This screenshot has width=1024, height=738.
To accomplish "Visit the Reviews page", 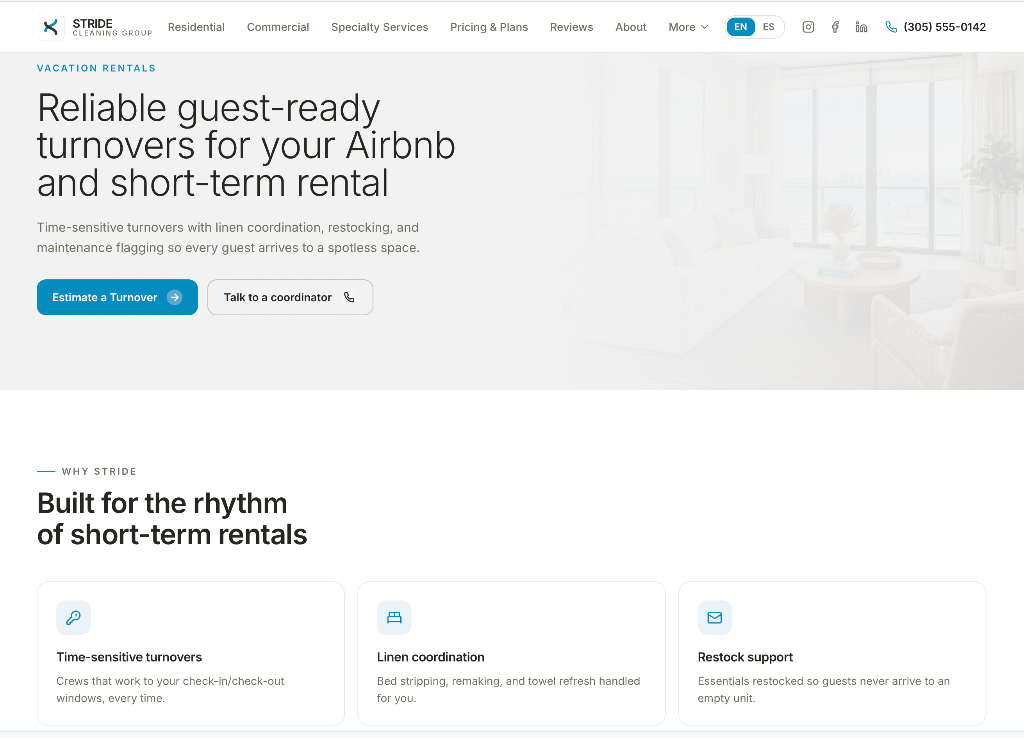I will pyautogui.click(x=571, y=27).
